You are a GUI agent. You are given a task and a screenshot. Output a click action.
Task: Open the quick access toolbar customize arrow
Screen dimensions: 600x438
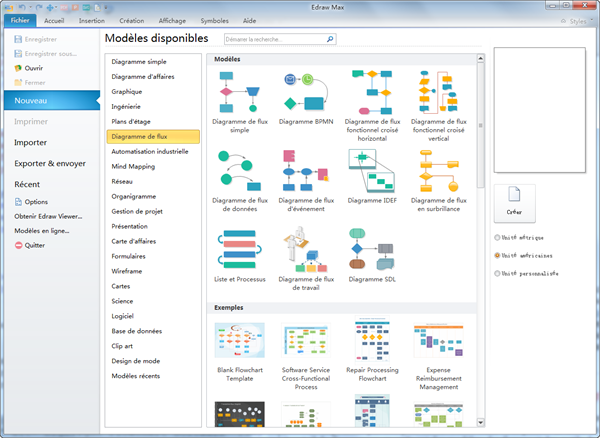point(106,7)
